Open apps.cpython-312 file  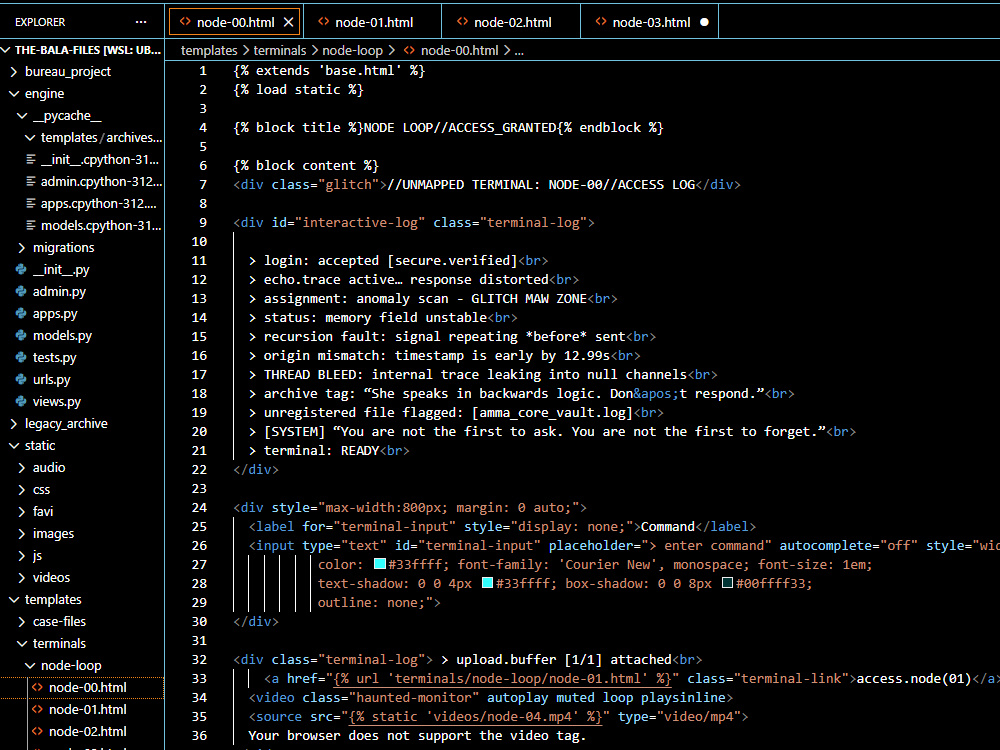click(x=82, y=203)
